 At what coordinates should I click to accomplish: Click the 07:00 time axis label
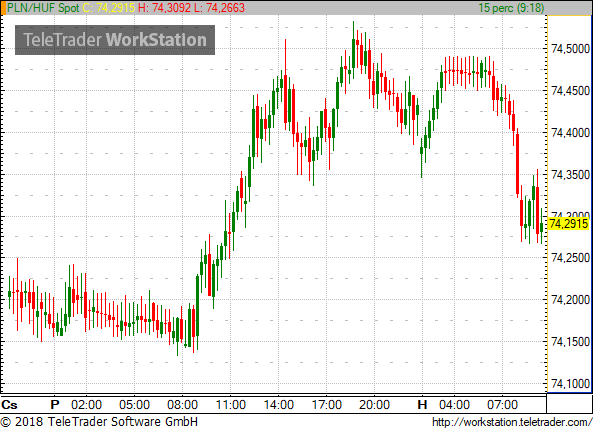coord(502,405)
